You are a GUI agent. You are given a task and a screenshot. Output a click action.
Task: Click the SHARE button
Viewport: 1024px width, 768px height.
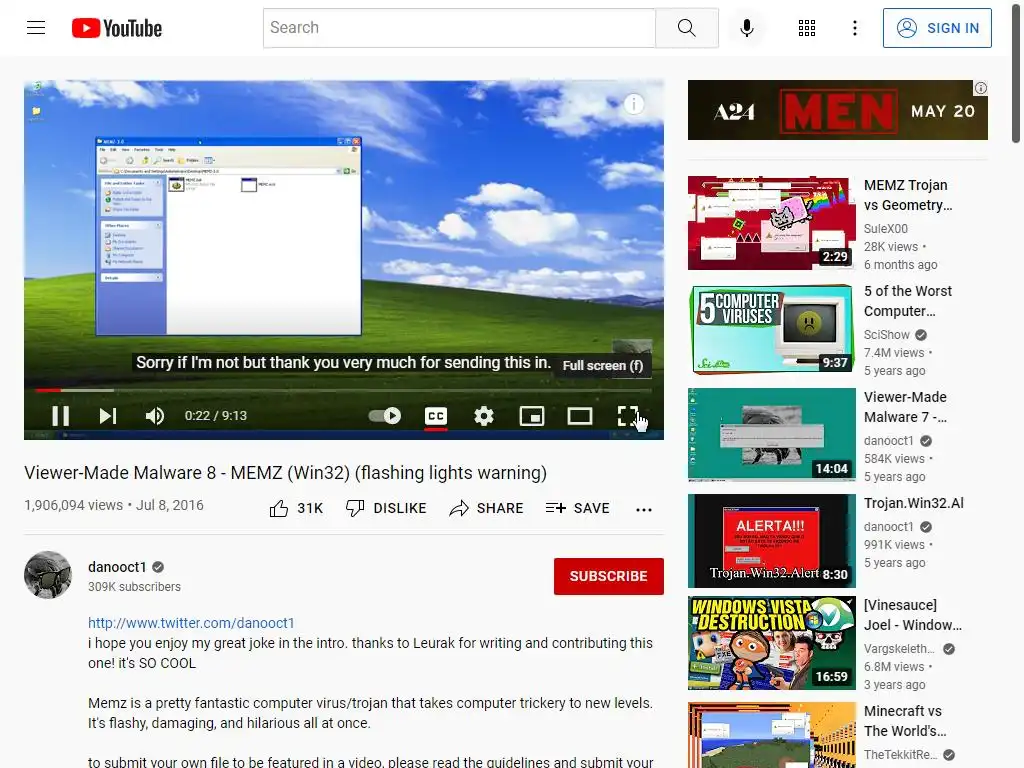[487, 508]
